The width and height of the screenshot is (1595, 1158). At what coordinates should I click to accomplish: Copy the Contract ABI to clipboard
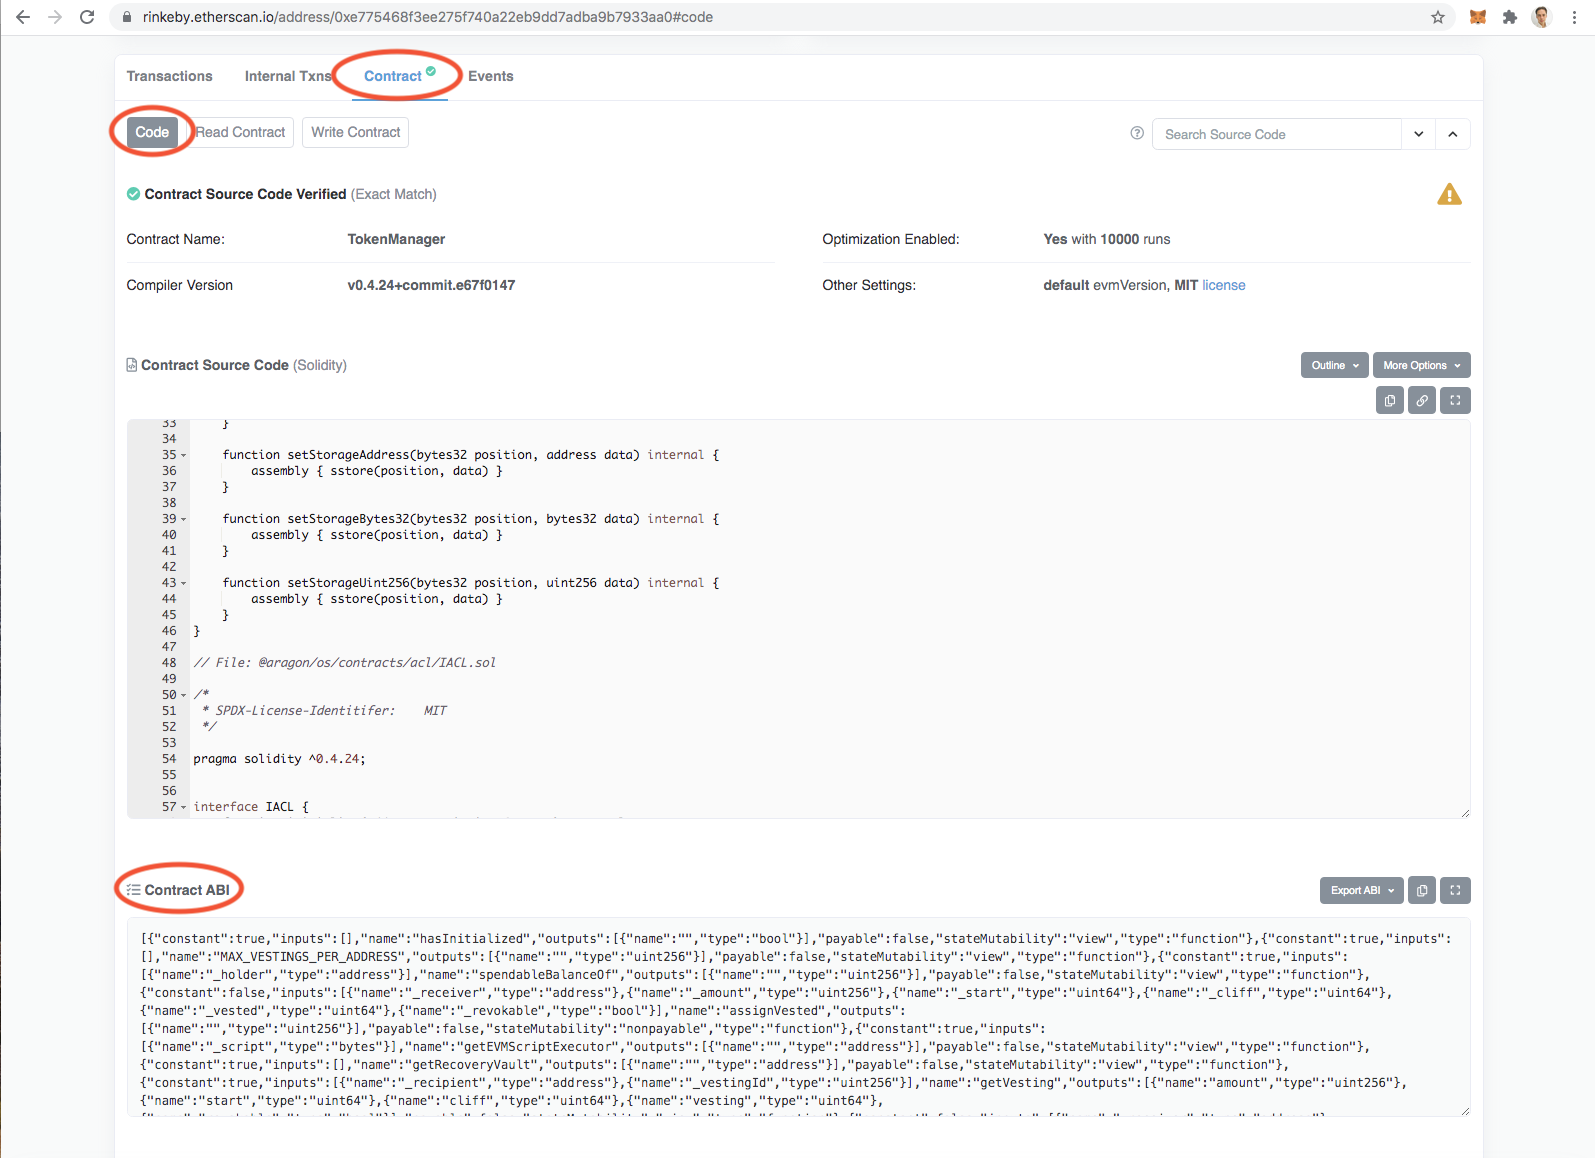coord(1422,890)
